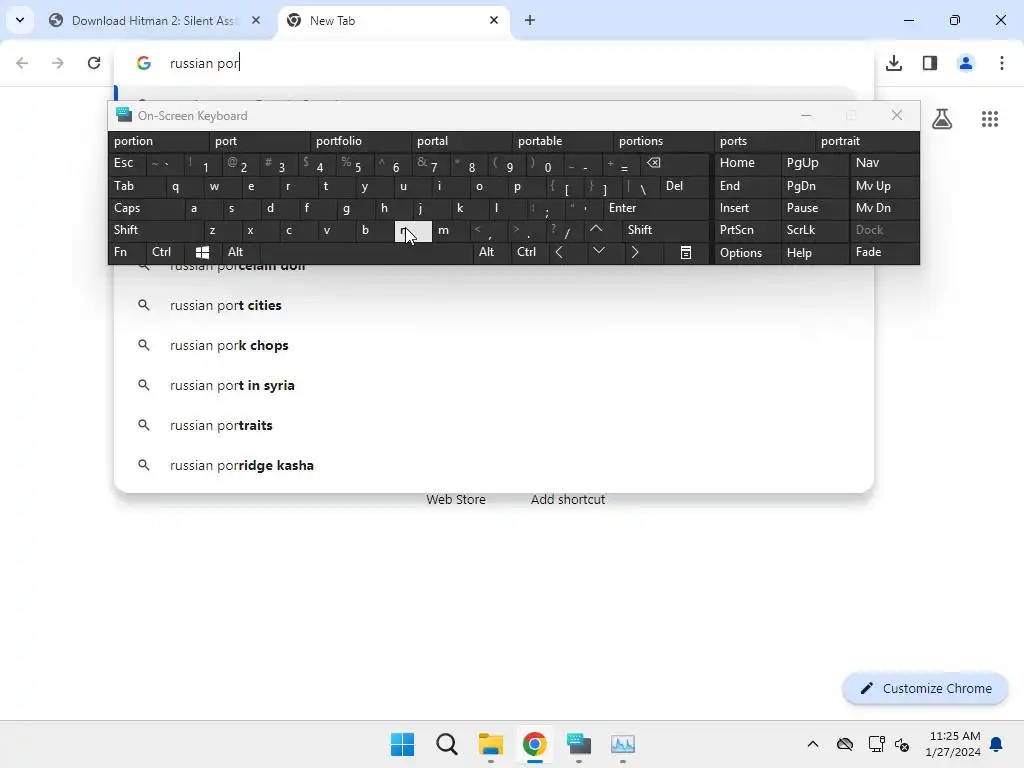This screenshot has height=768, width=1024.
Task: Toggle the Fn key on keyboard
Action: point(127,252)
